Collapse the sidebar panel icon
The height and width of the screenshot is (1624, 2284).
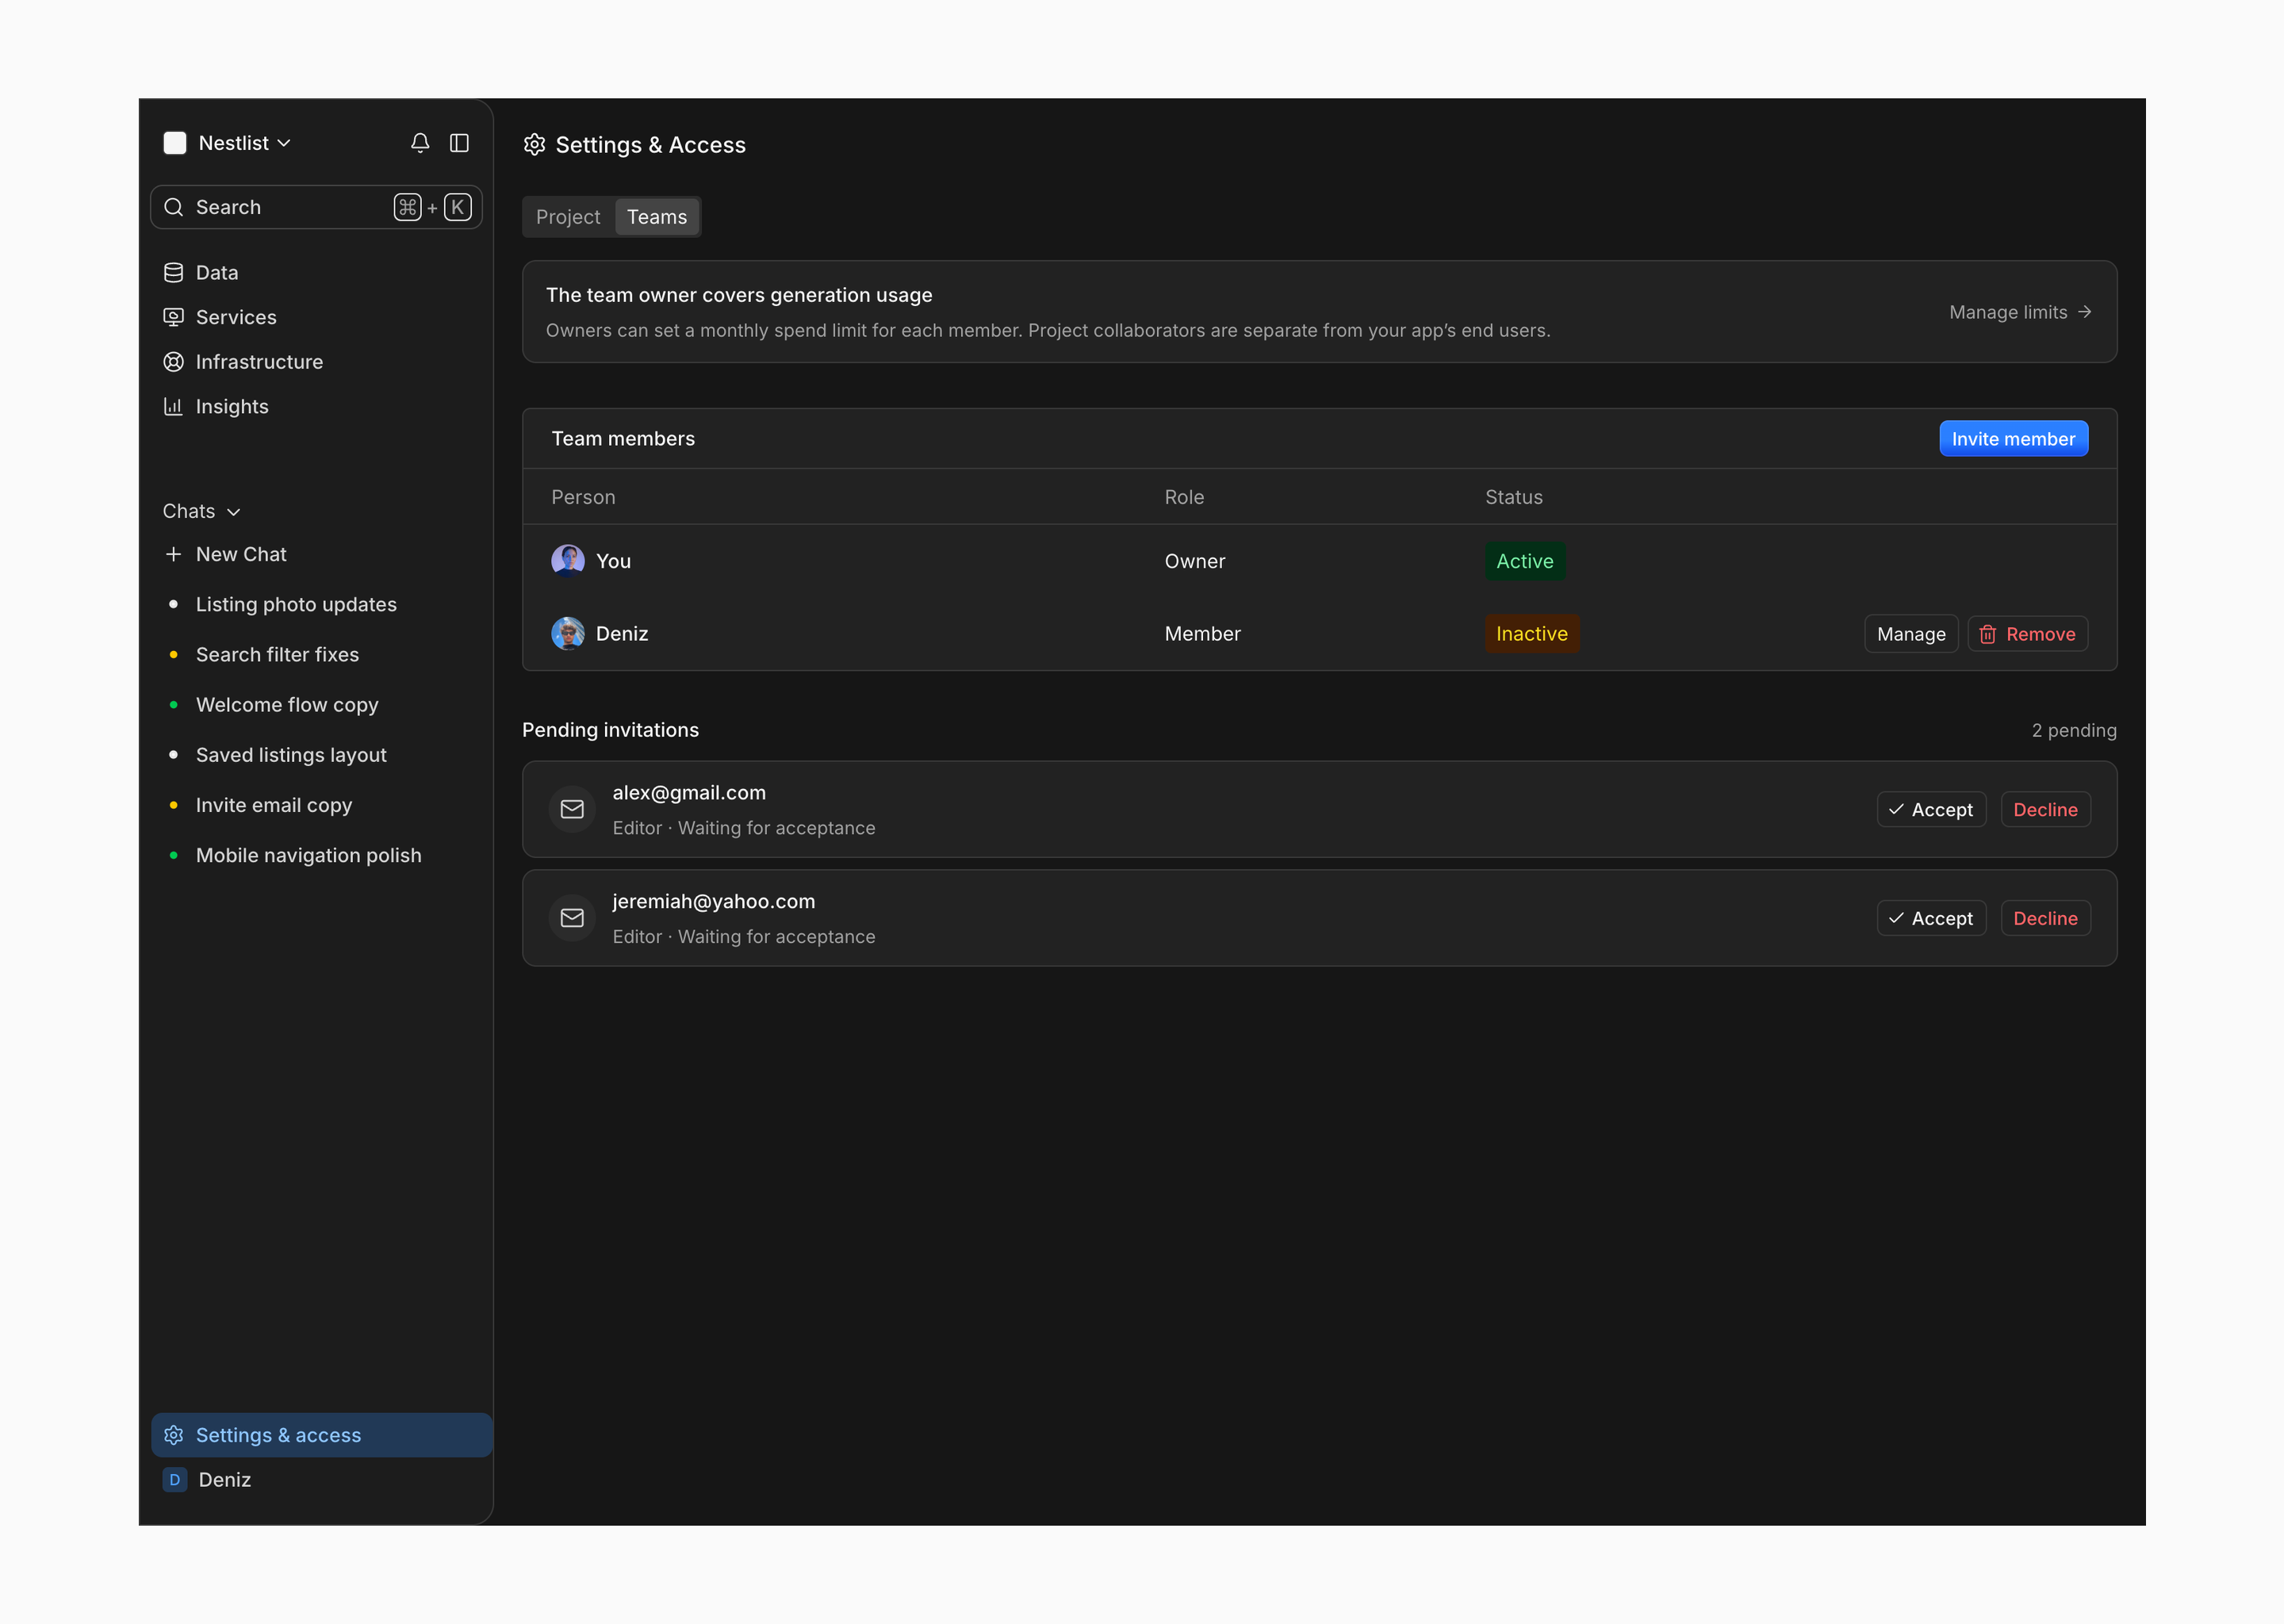click(x=459, y=143)
